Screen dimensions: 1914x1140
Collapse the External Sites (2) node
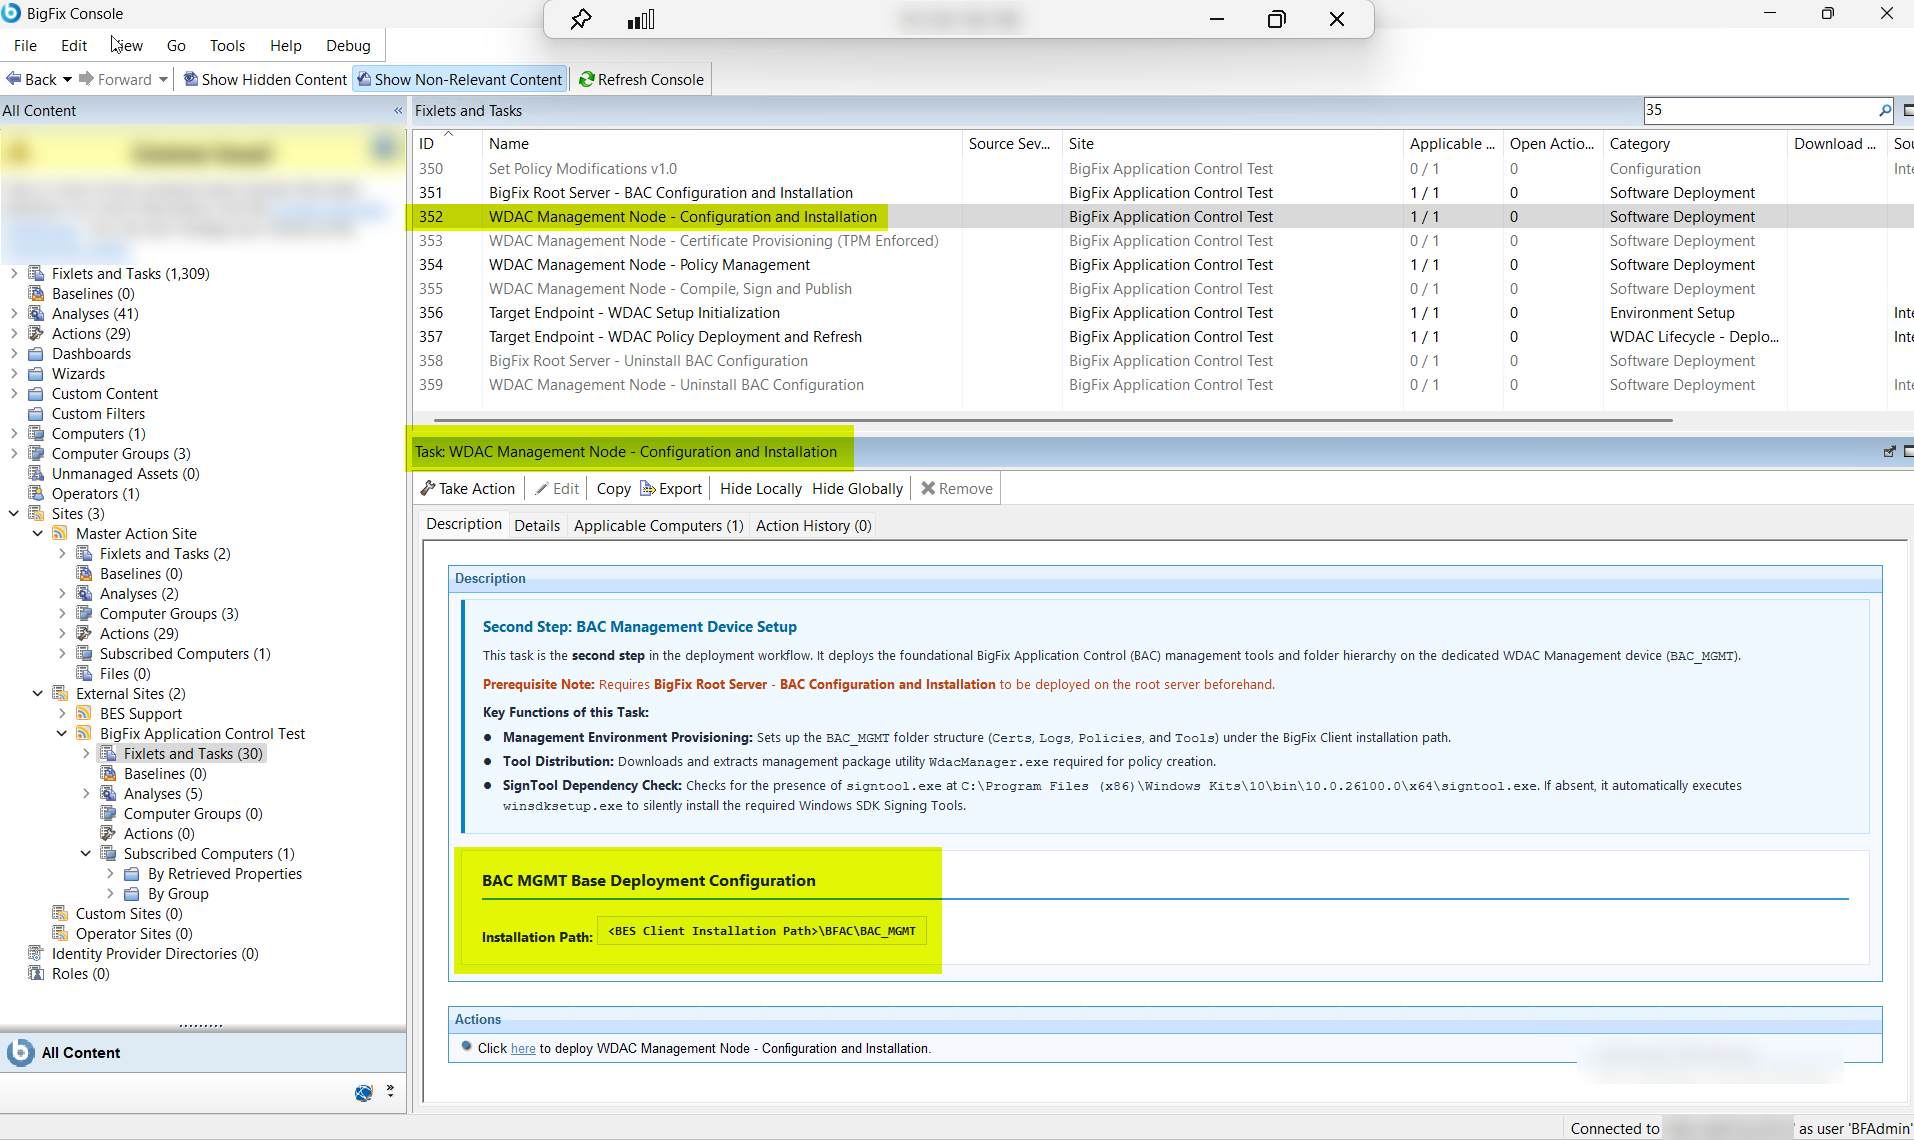click(38, 694)
